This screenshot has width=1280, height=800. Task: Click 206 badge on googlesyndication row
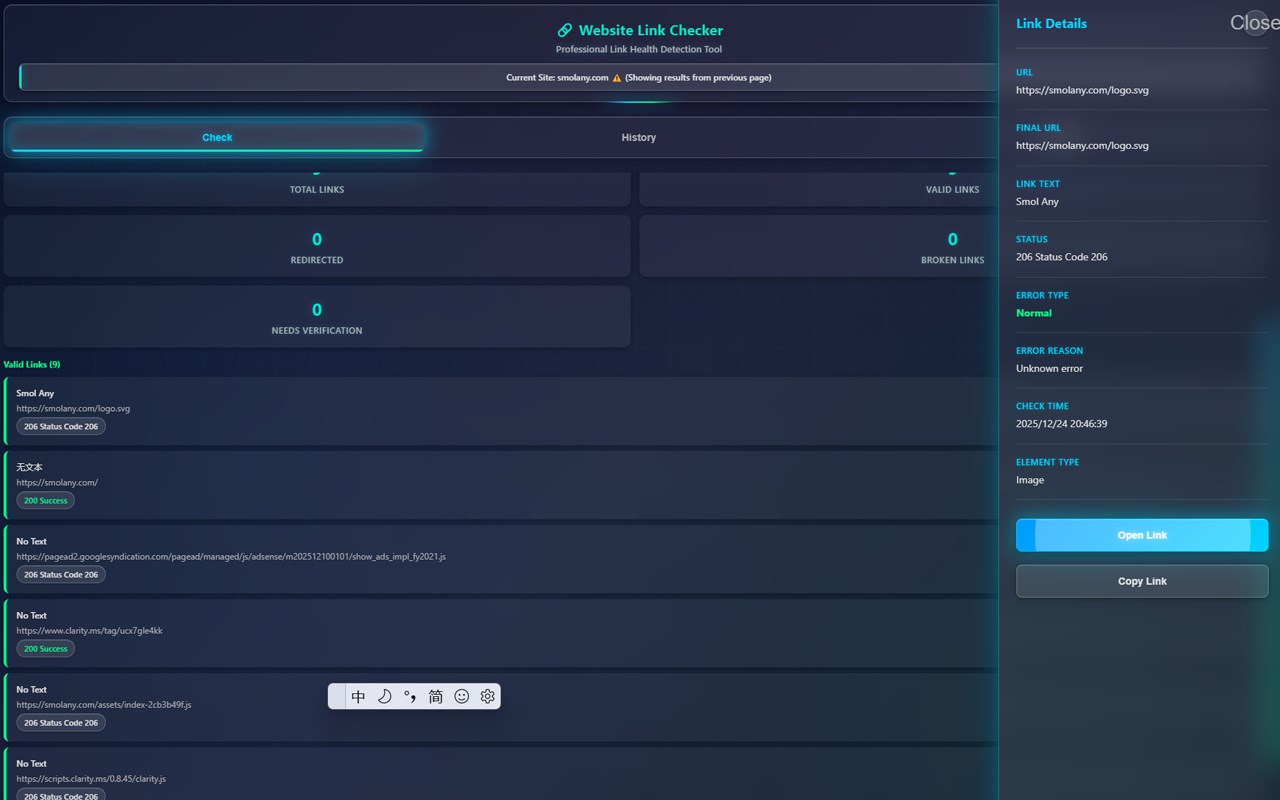61,574
